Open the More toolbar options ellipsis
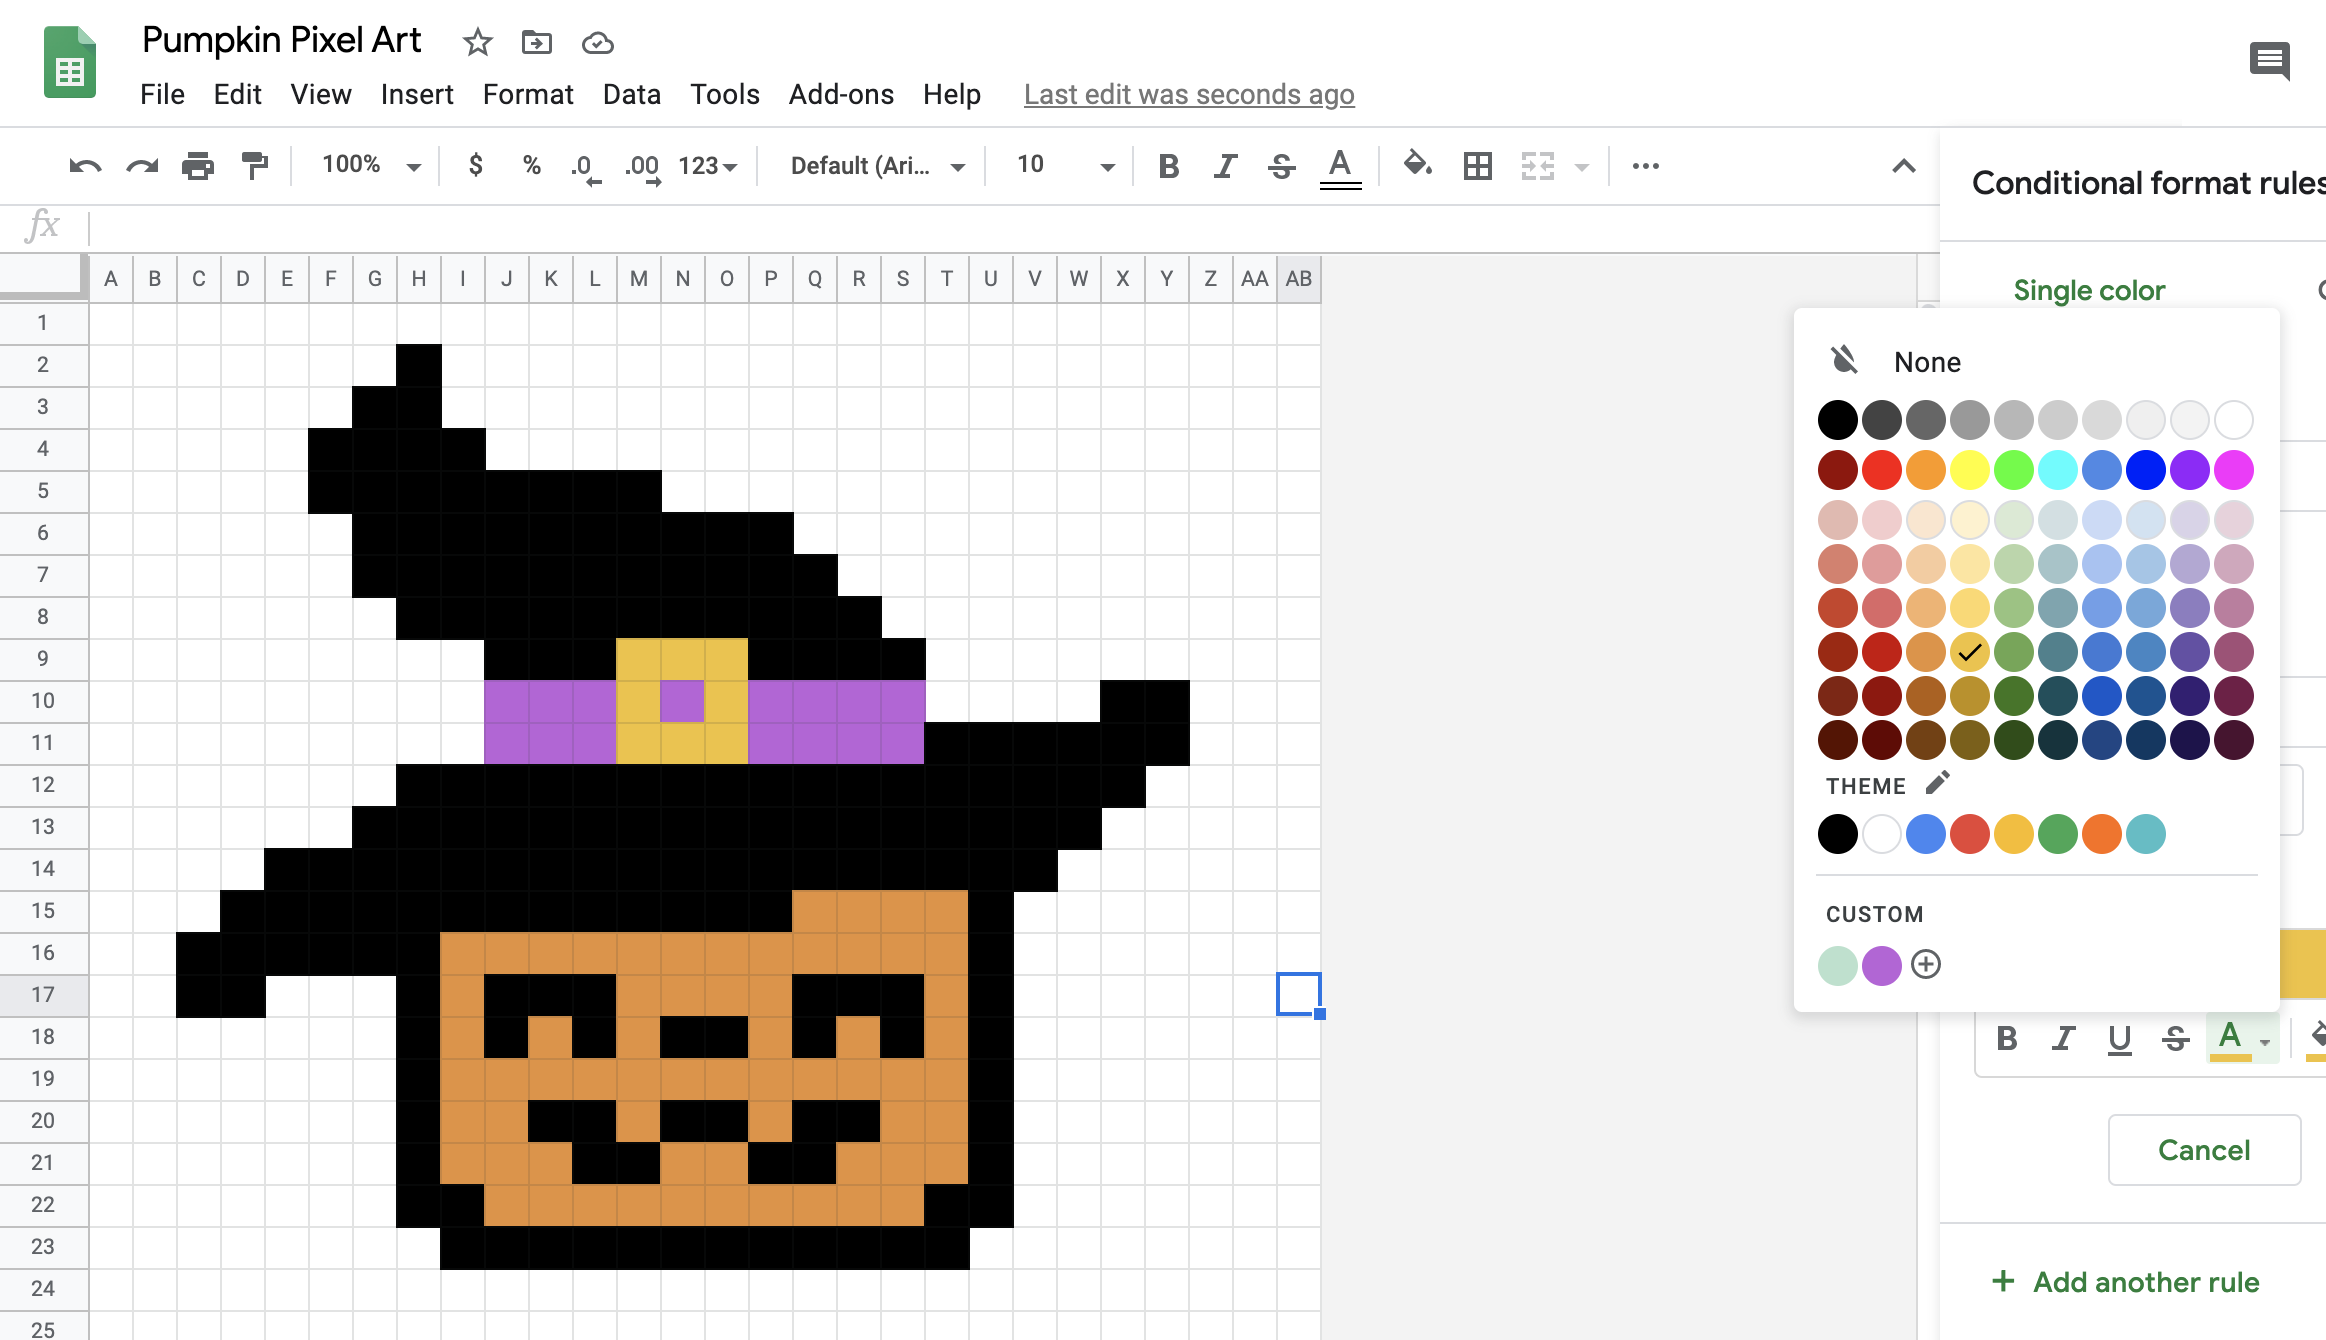Viewport: 2326px width, 1340px height. (x=1646, y=166)
